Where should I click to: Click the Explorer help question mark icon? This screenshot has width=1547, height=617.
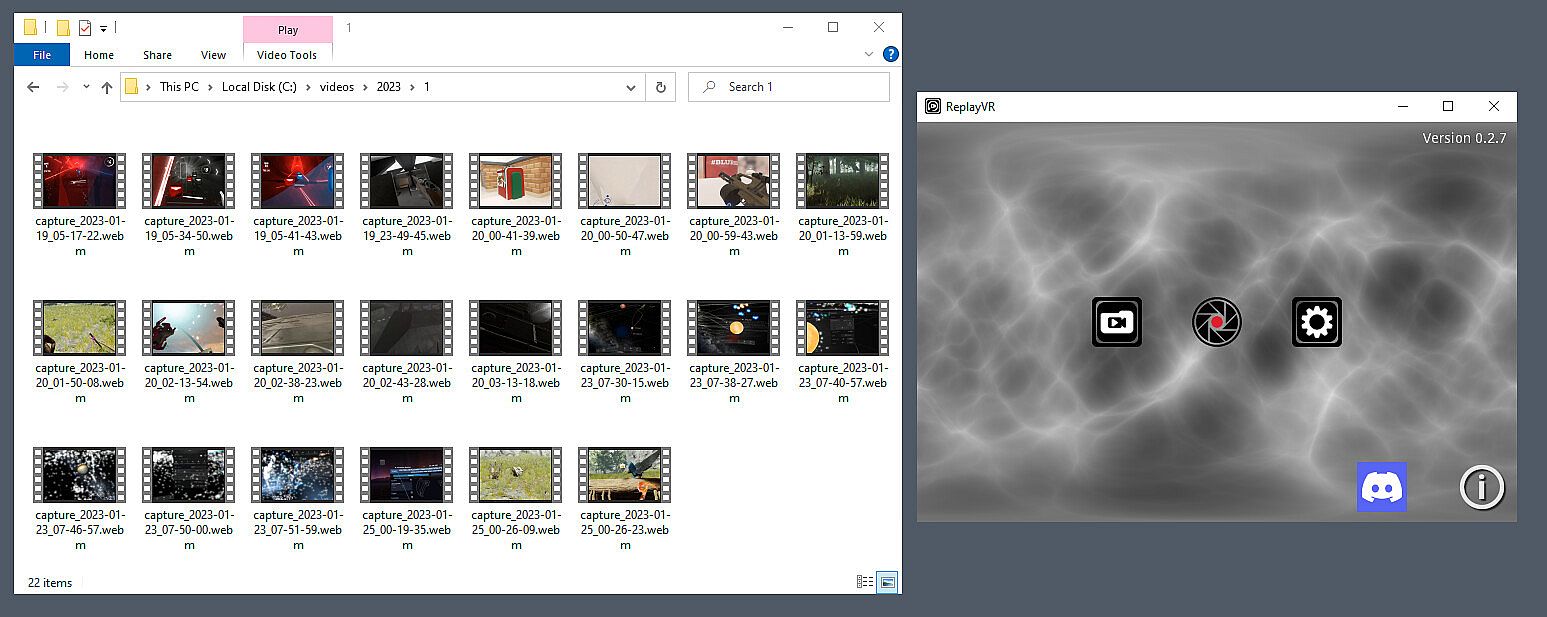pyautogui.click(x=890, y=54)
